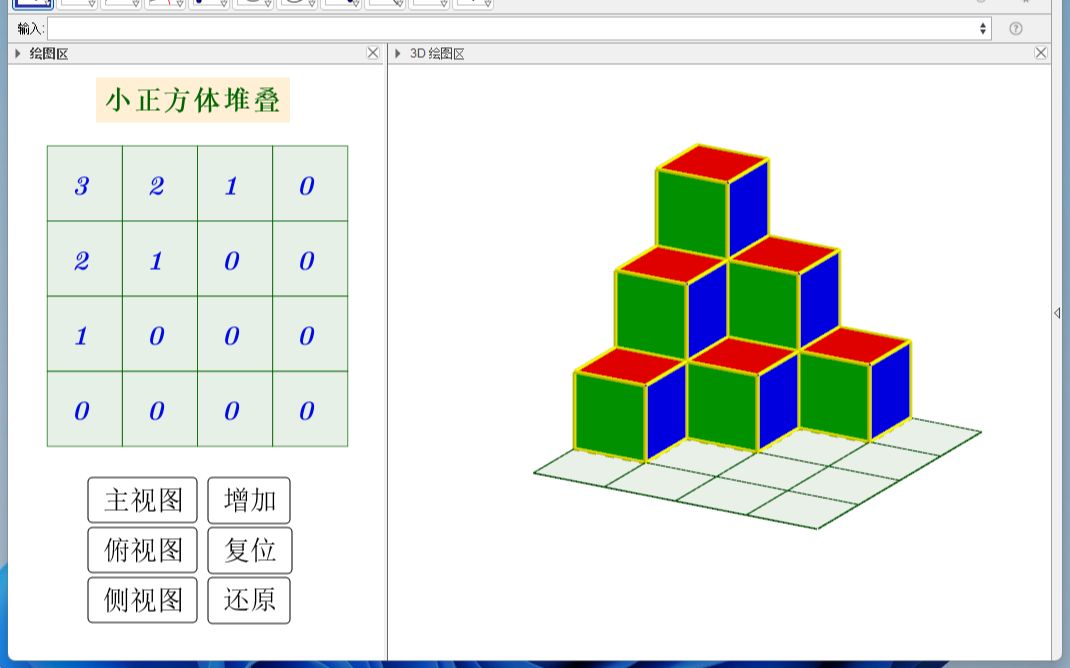Click the 2 cell in the second row
The image size is (1070, 668).
[85, 259]
